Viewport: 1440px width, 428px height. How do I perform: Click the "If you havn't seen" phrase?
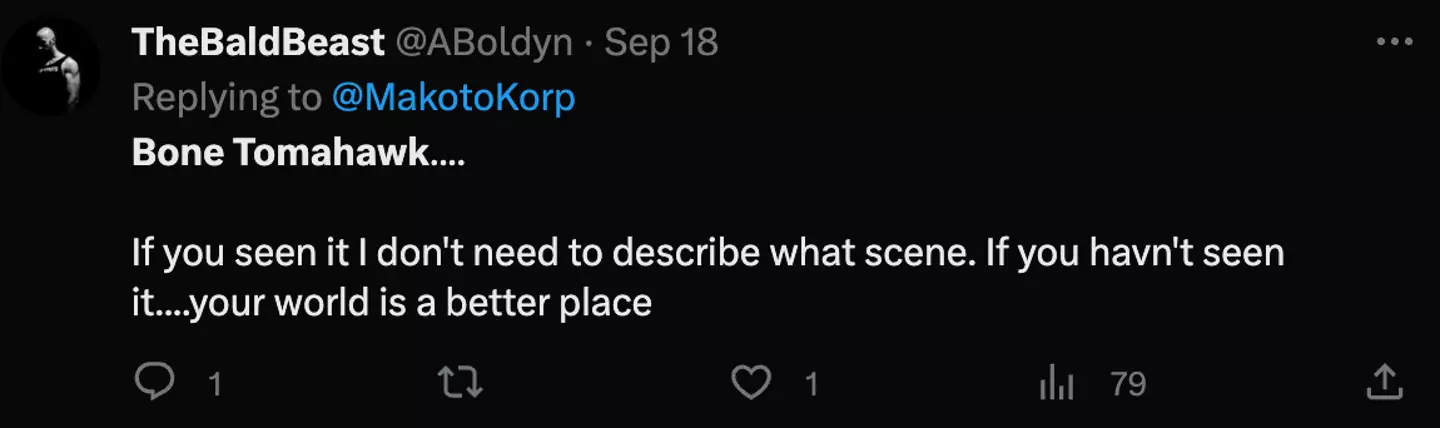point(1134,254)
